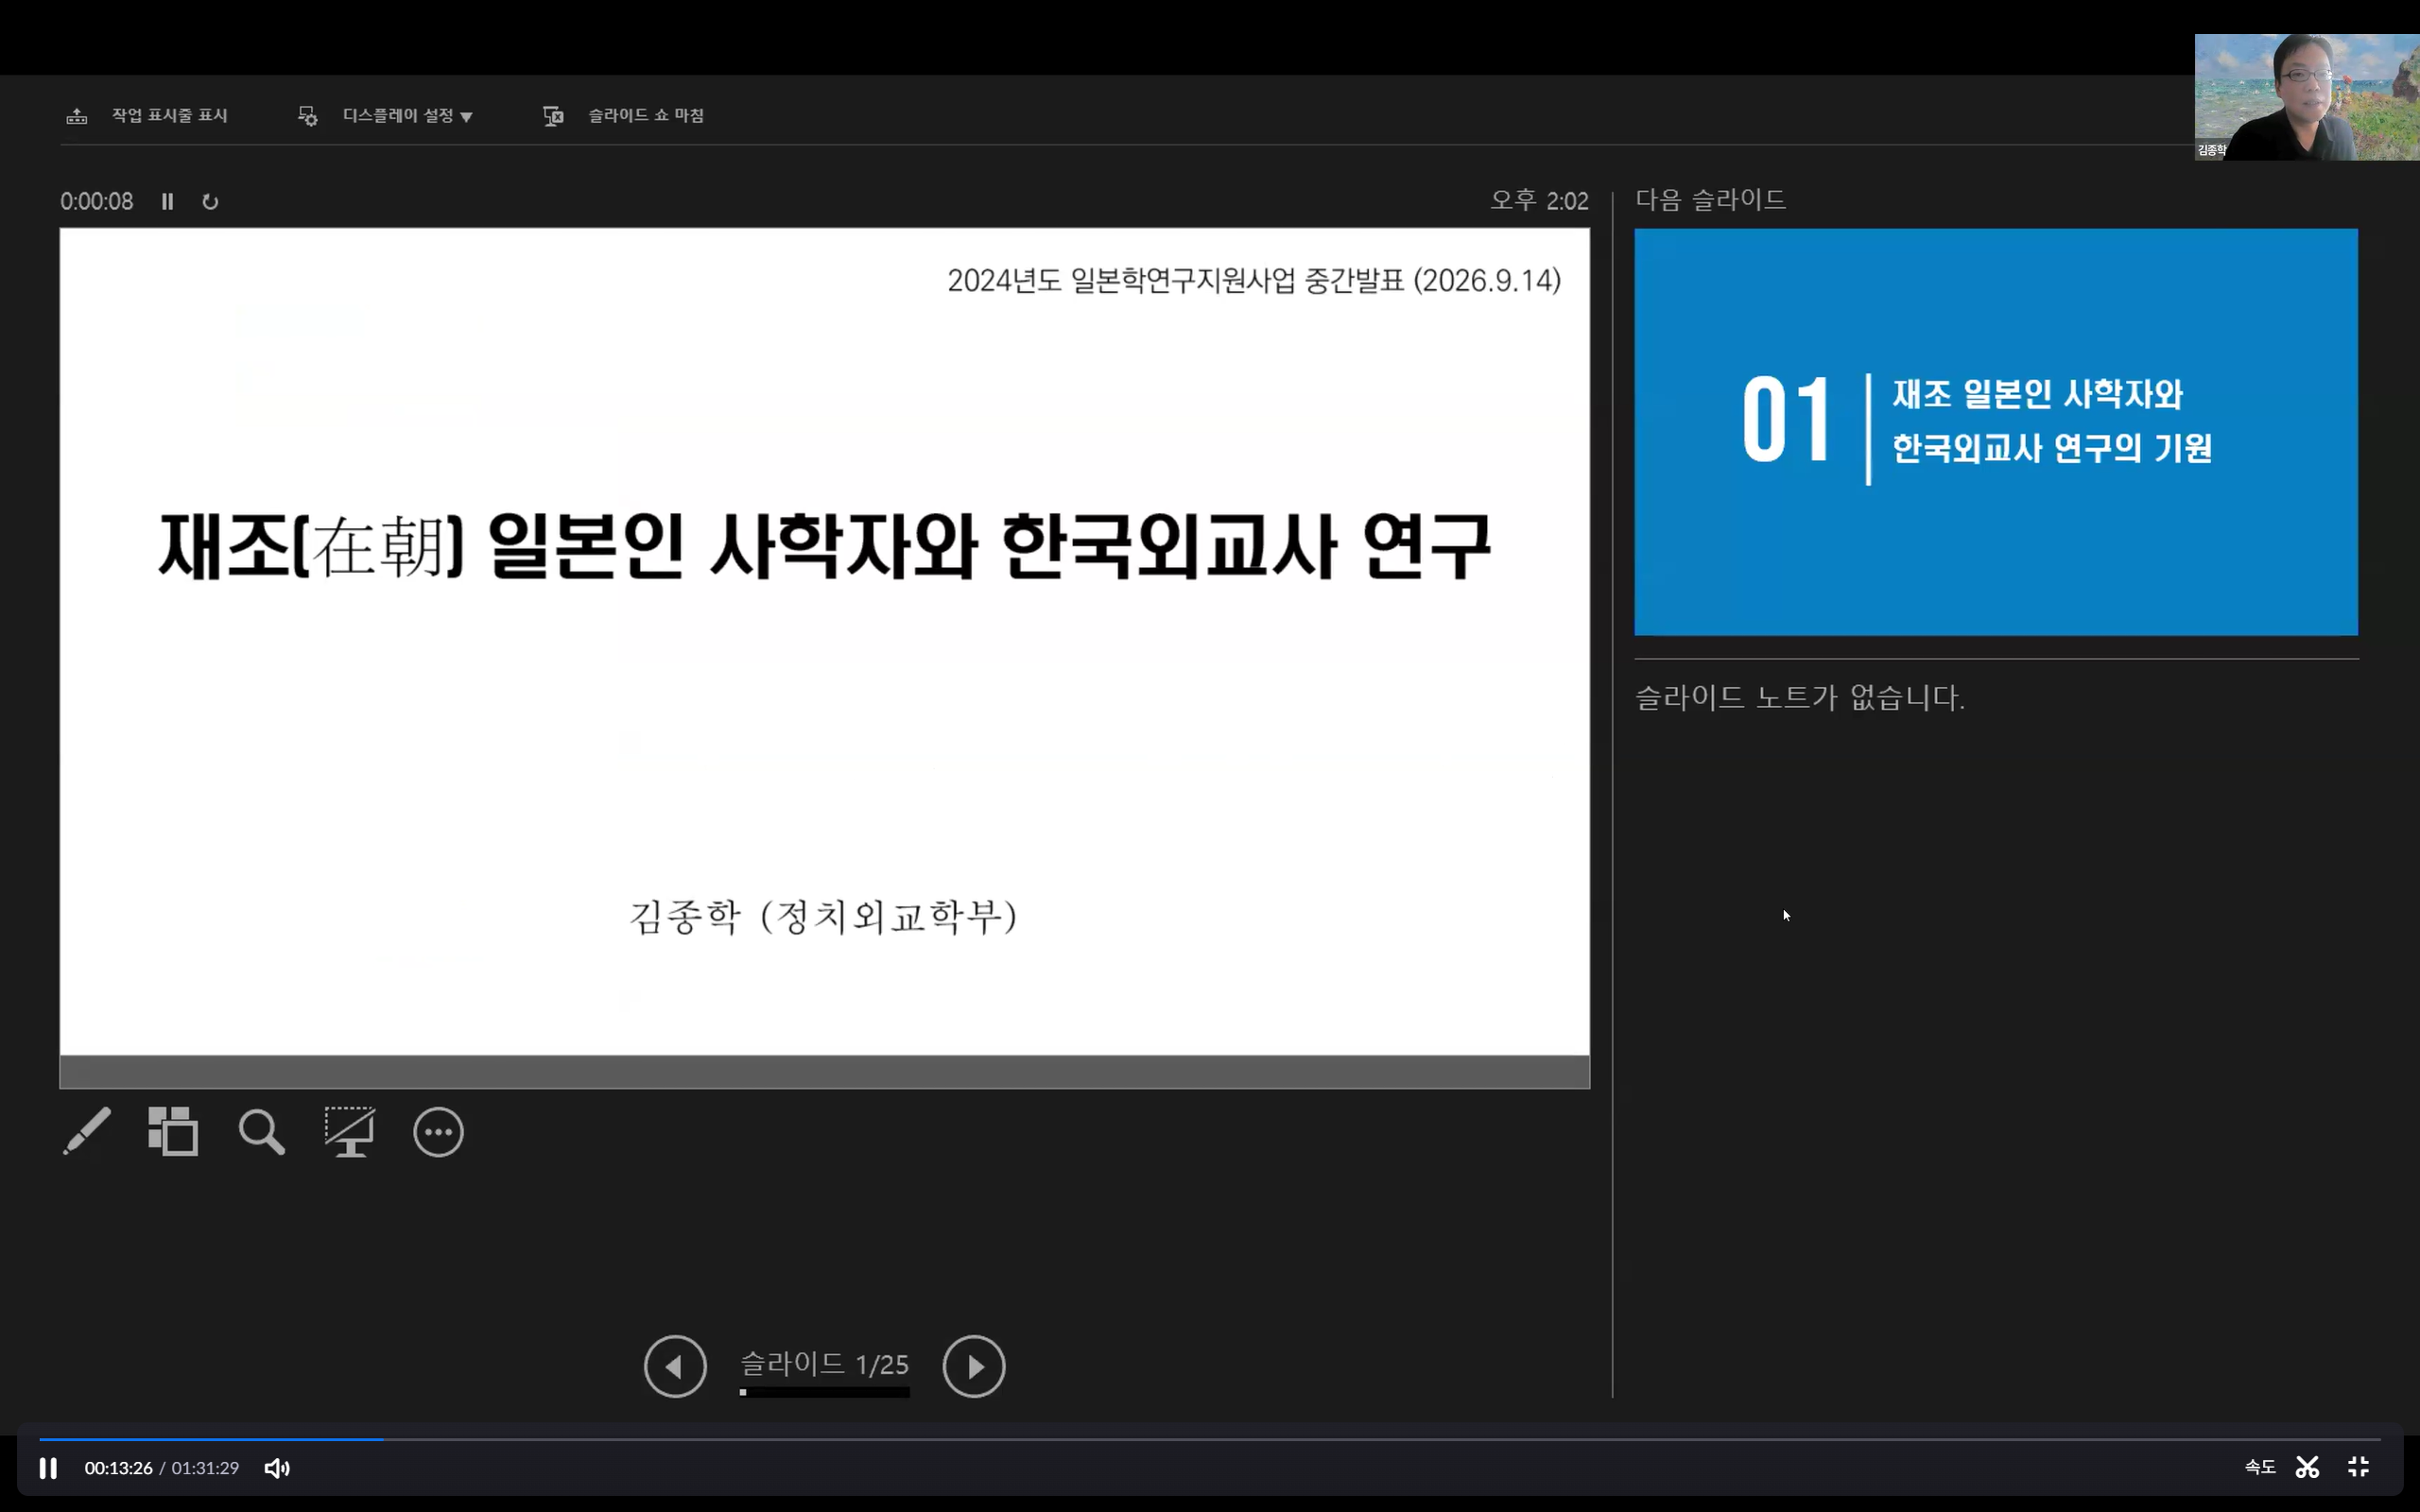Seek along the video progress bar
2420x1512 pixels.
[x=1209, y=1439]
